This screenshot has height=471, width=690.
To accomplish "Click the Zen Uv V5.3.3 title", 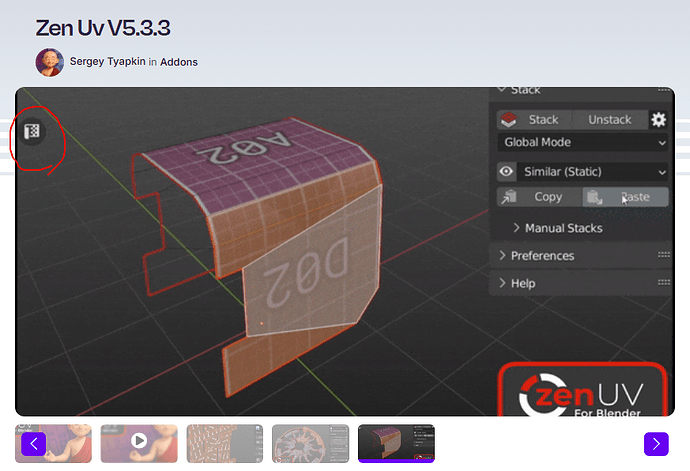I will (103, 28).
